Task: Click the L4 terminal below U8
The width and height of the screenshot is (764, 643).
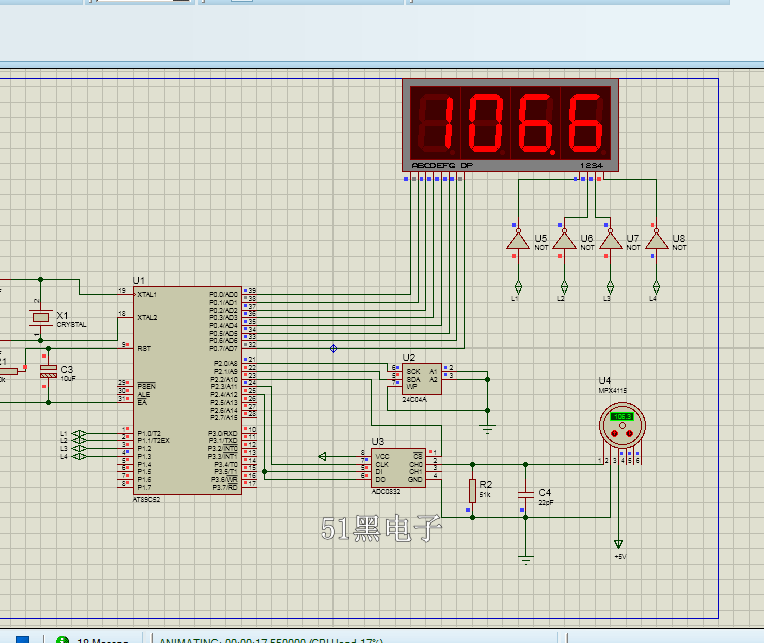Action: 656,287
